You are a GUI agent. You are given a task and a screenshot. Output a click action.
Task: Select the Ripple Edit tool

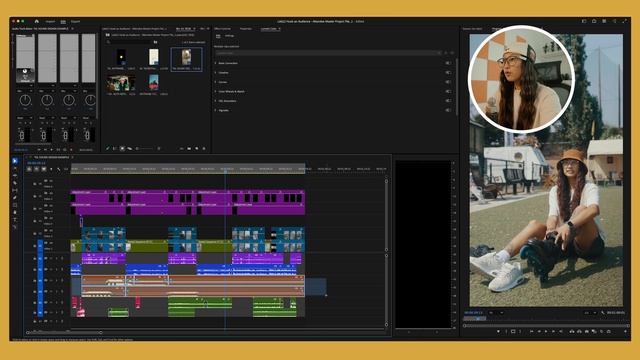point(15,176)
